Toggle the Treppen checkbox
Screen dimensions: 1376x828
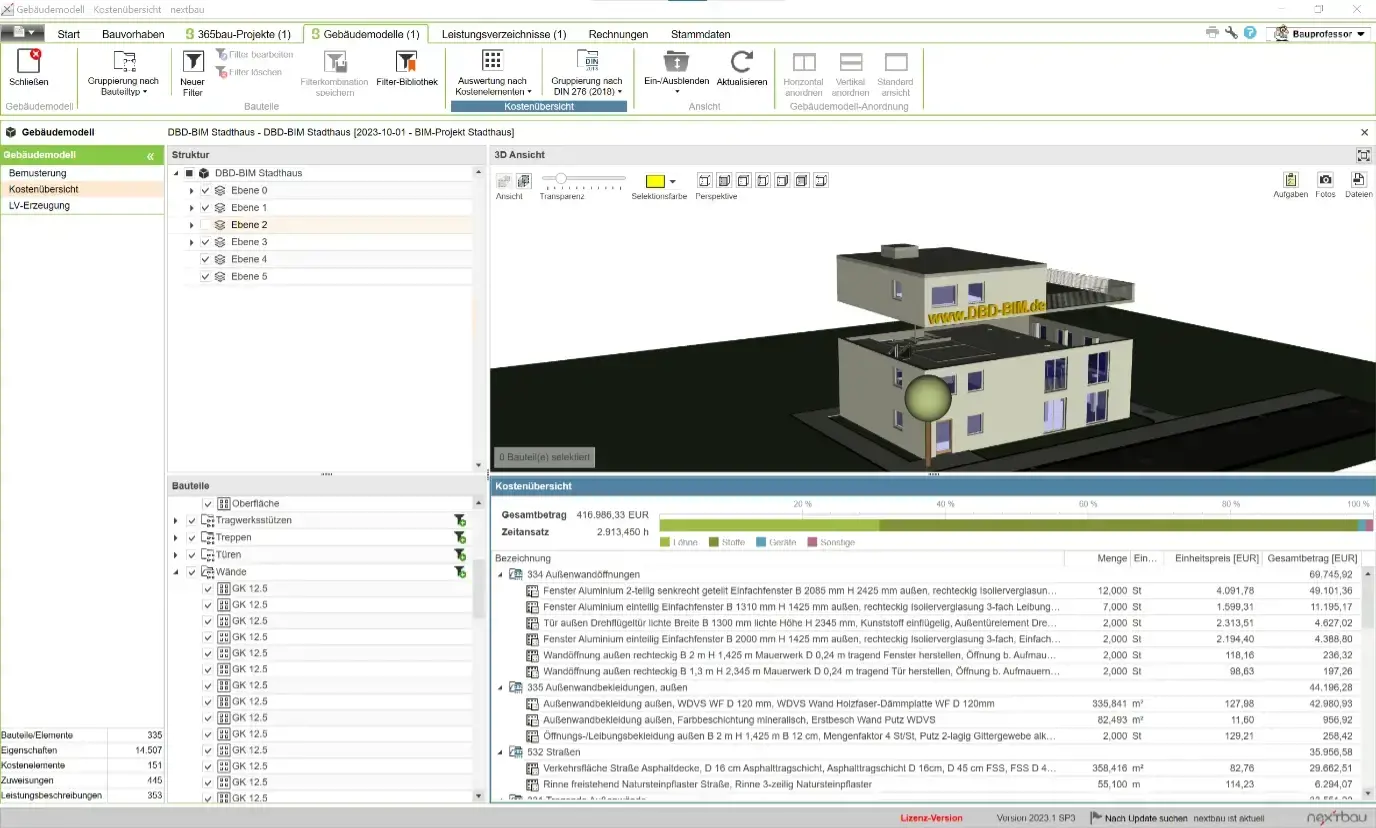point(192,538)
